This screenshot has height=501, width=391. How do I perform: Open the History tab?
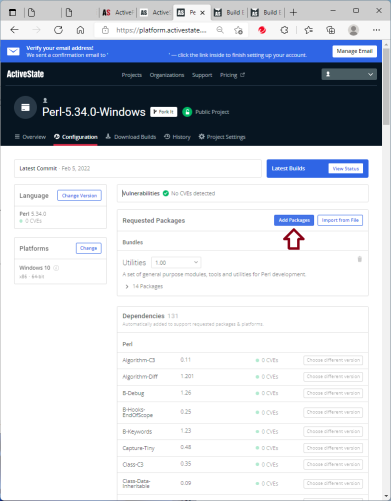click(177, 137)
